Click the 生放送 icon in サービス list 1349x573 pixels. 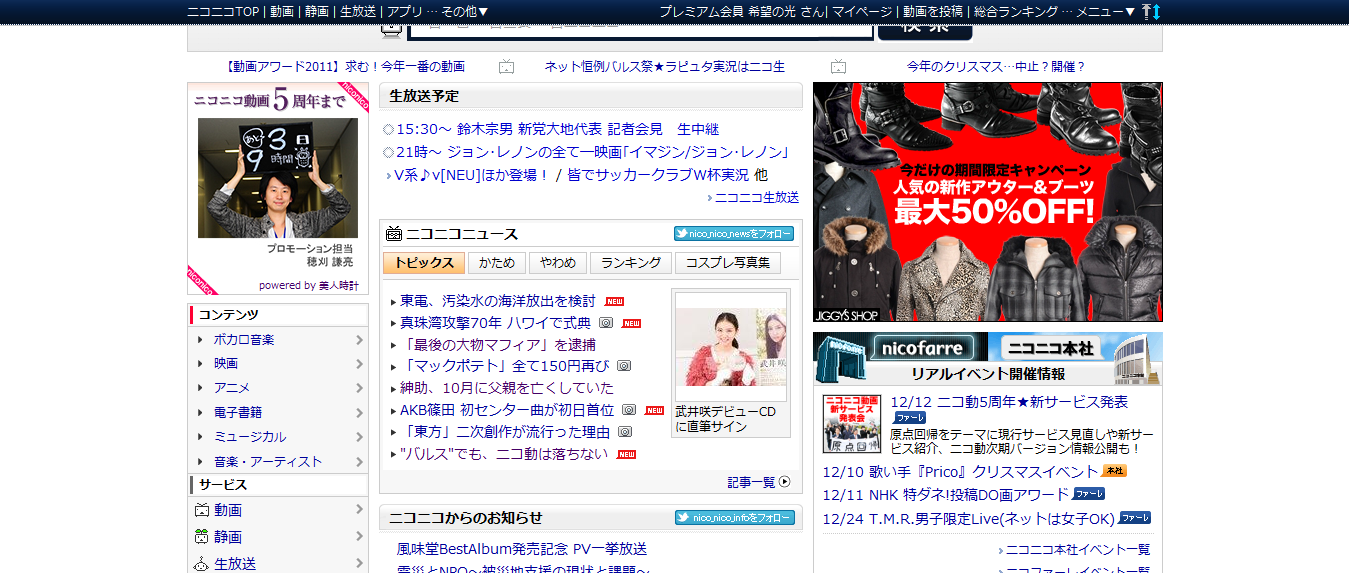click(201, 563)
